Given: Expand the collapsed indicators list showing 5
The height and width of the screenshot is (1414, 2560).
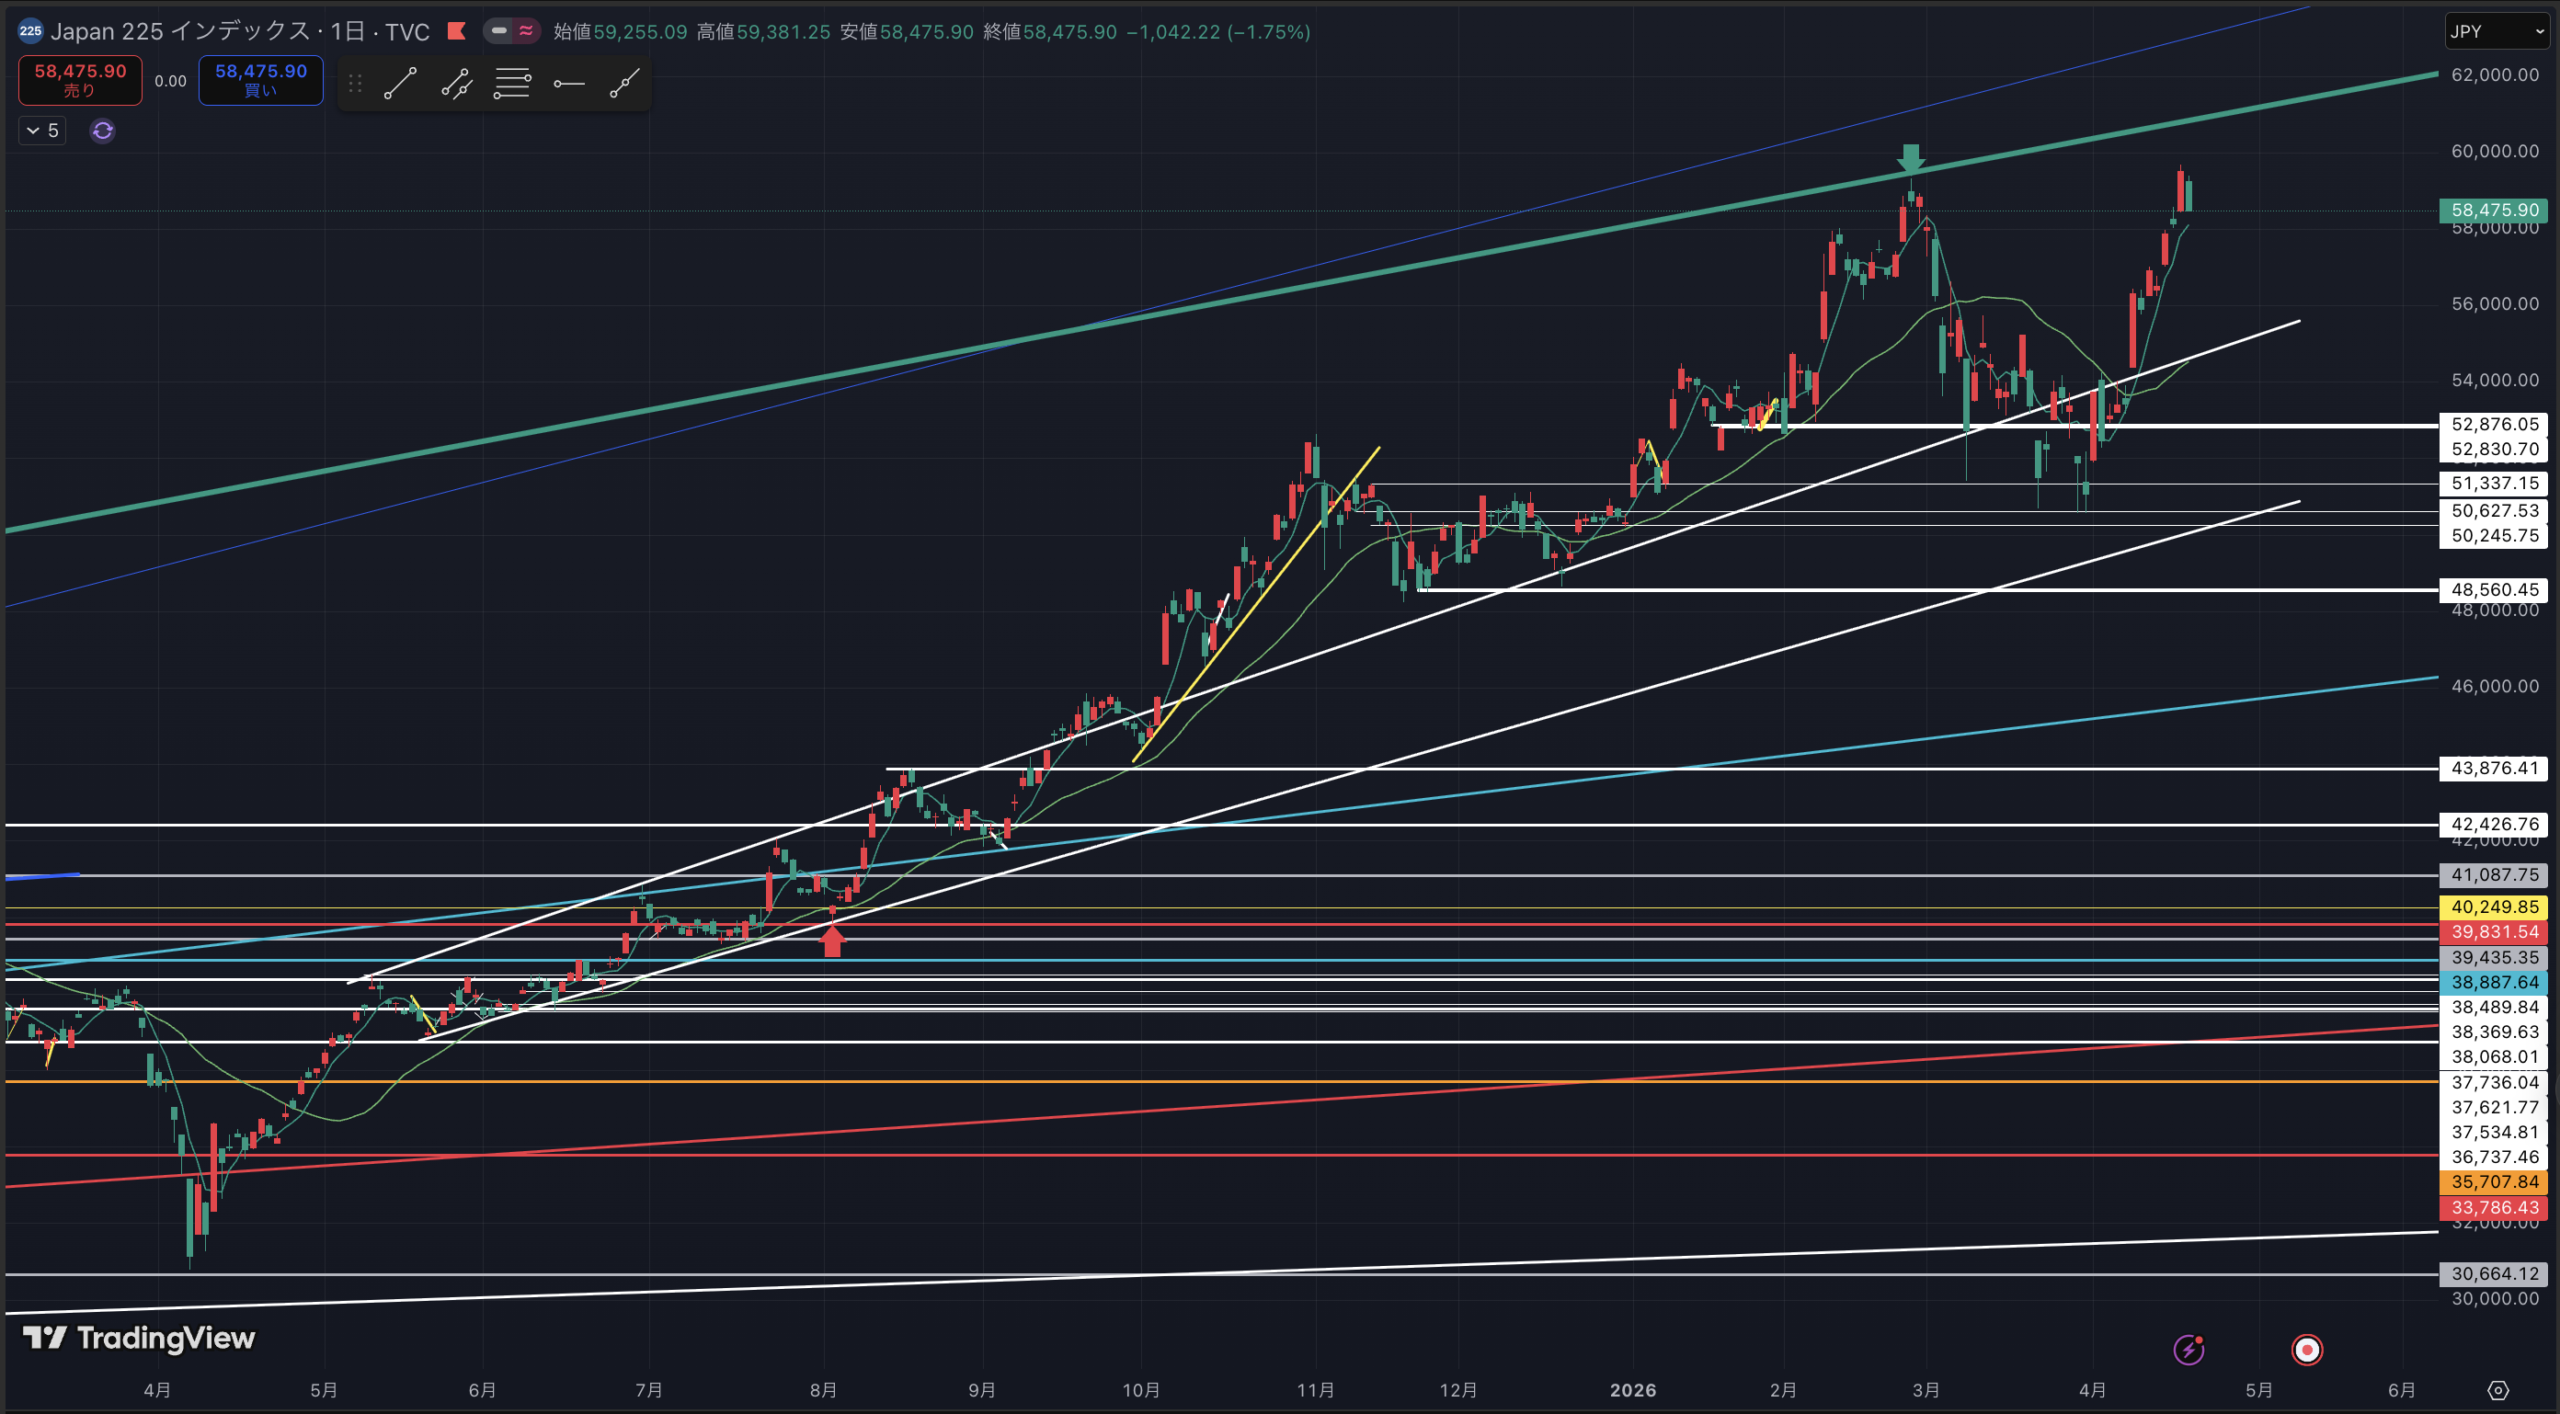Looking at the screenshot, I should pos(42,131).
